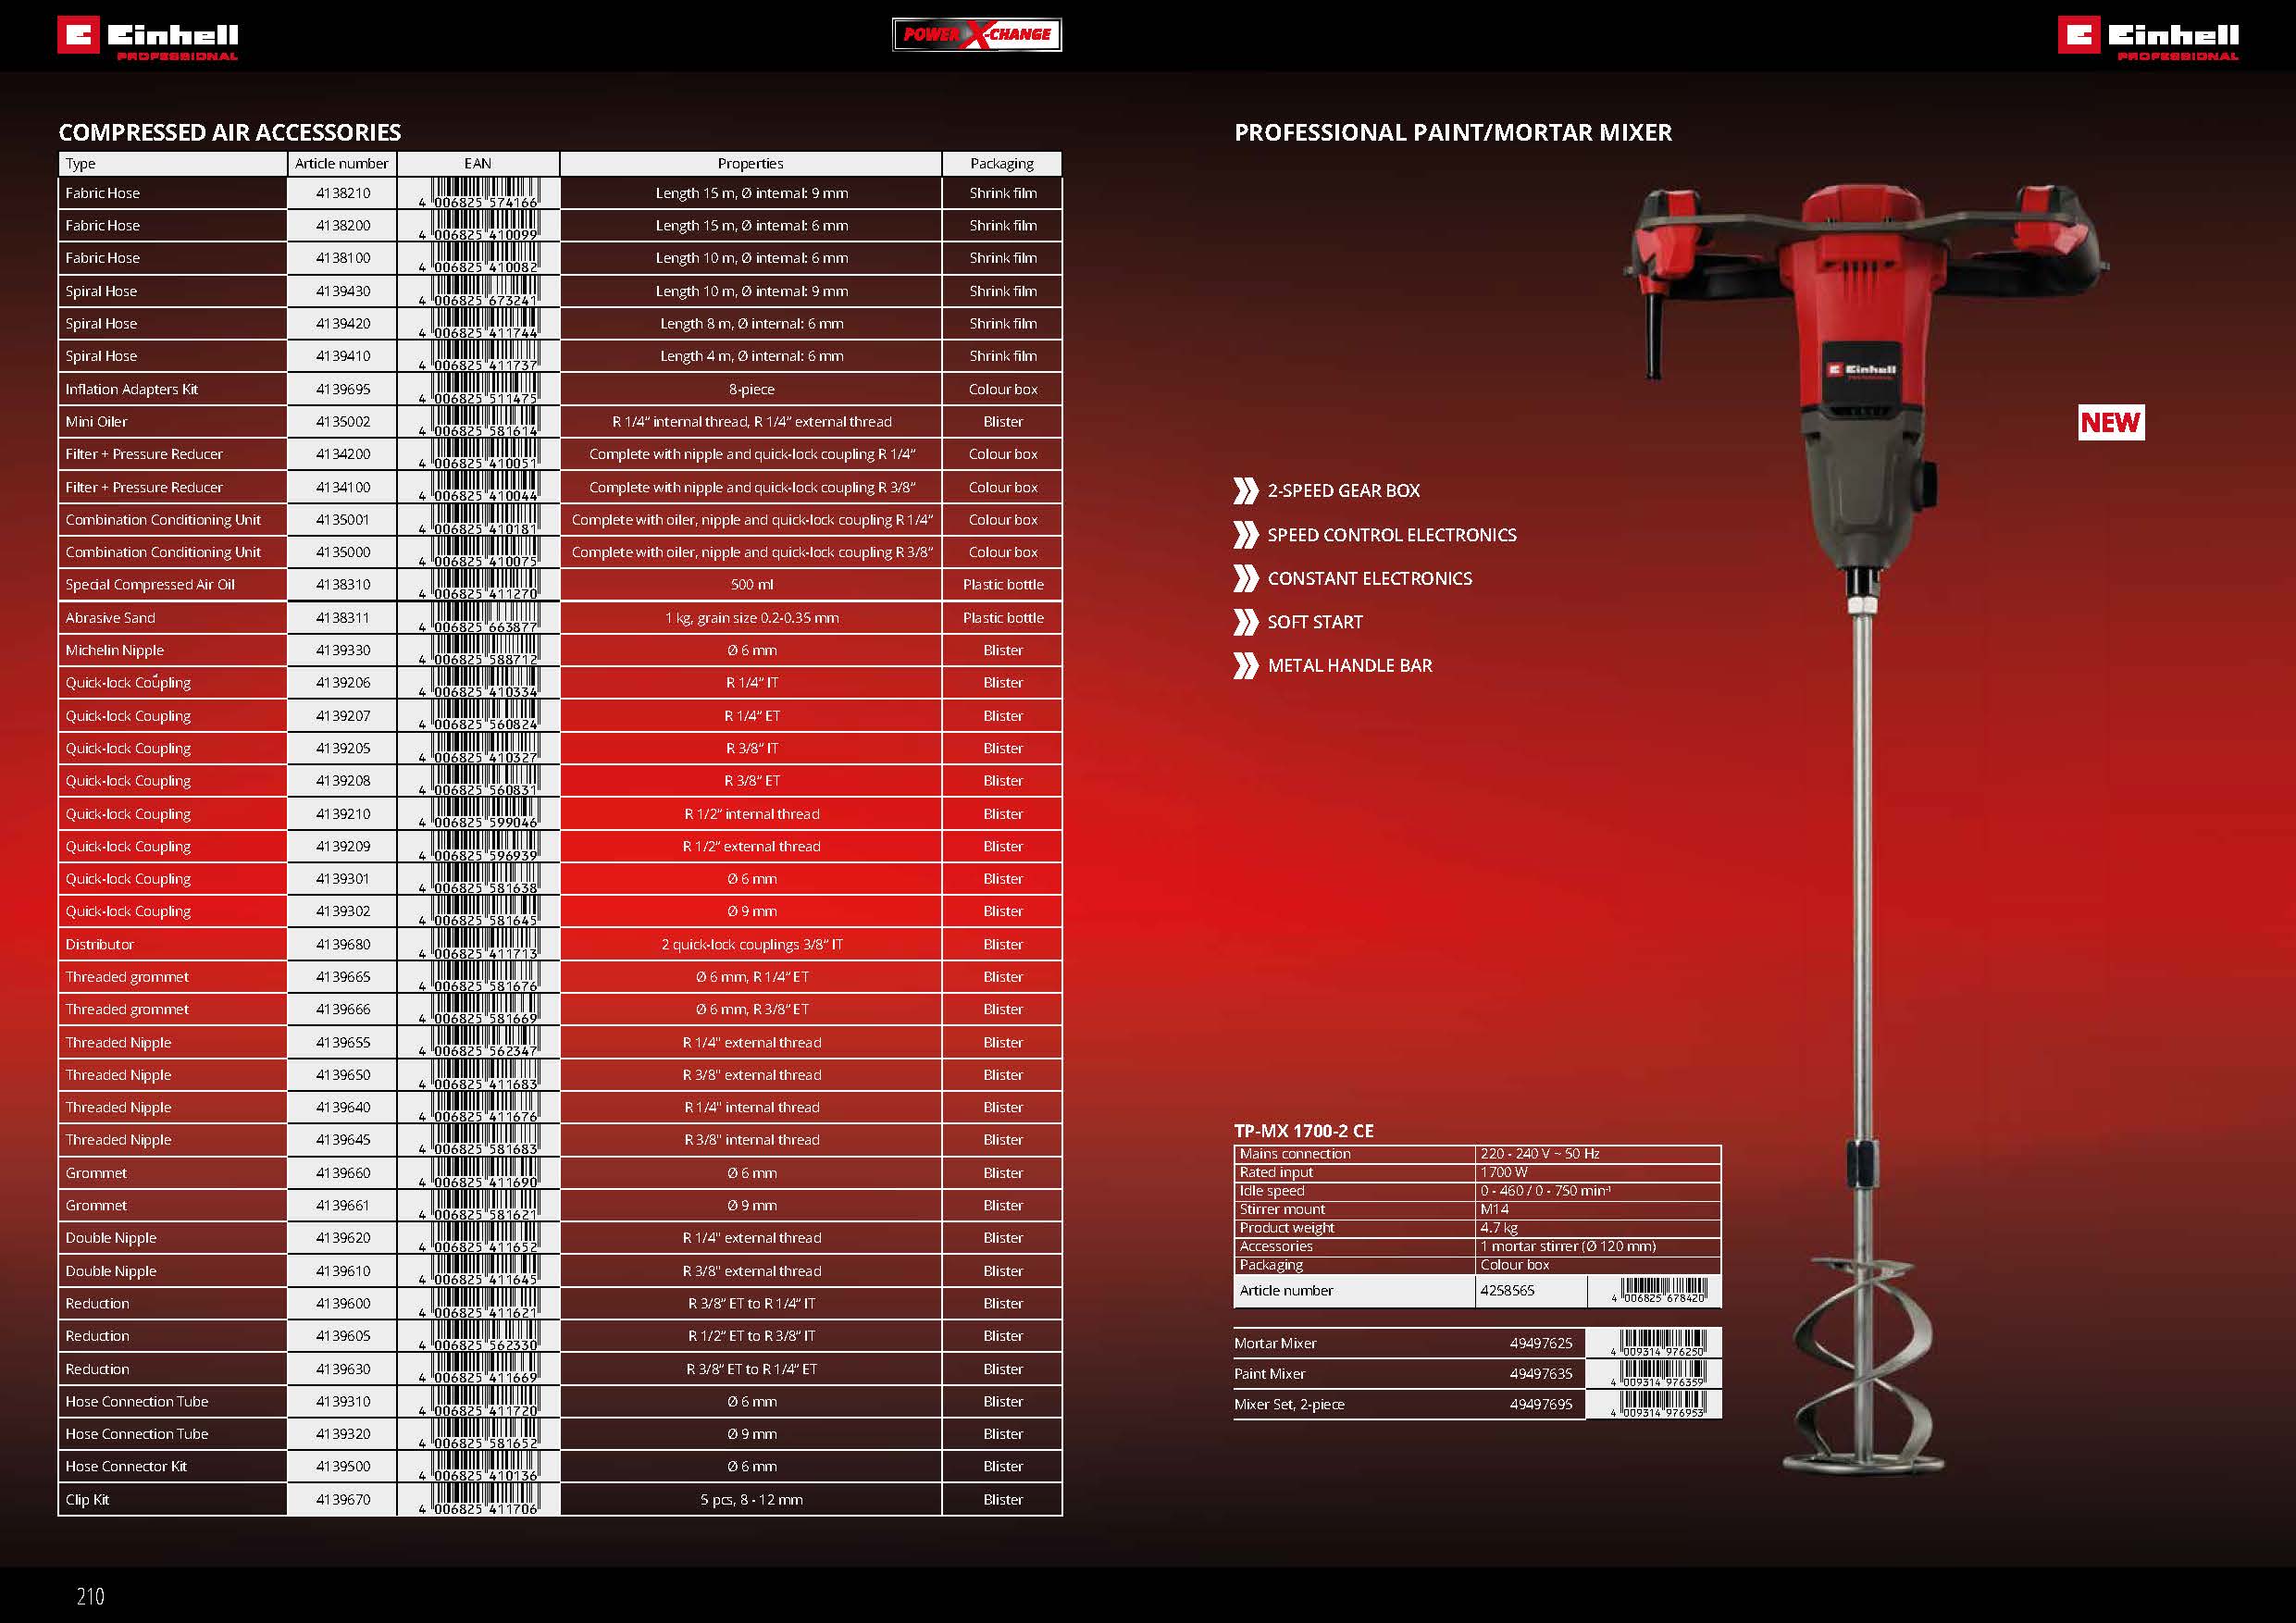
Task: Click the Mortar Mixer accessory label
Action: tap(1275, 1344)
